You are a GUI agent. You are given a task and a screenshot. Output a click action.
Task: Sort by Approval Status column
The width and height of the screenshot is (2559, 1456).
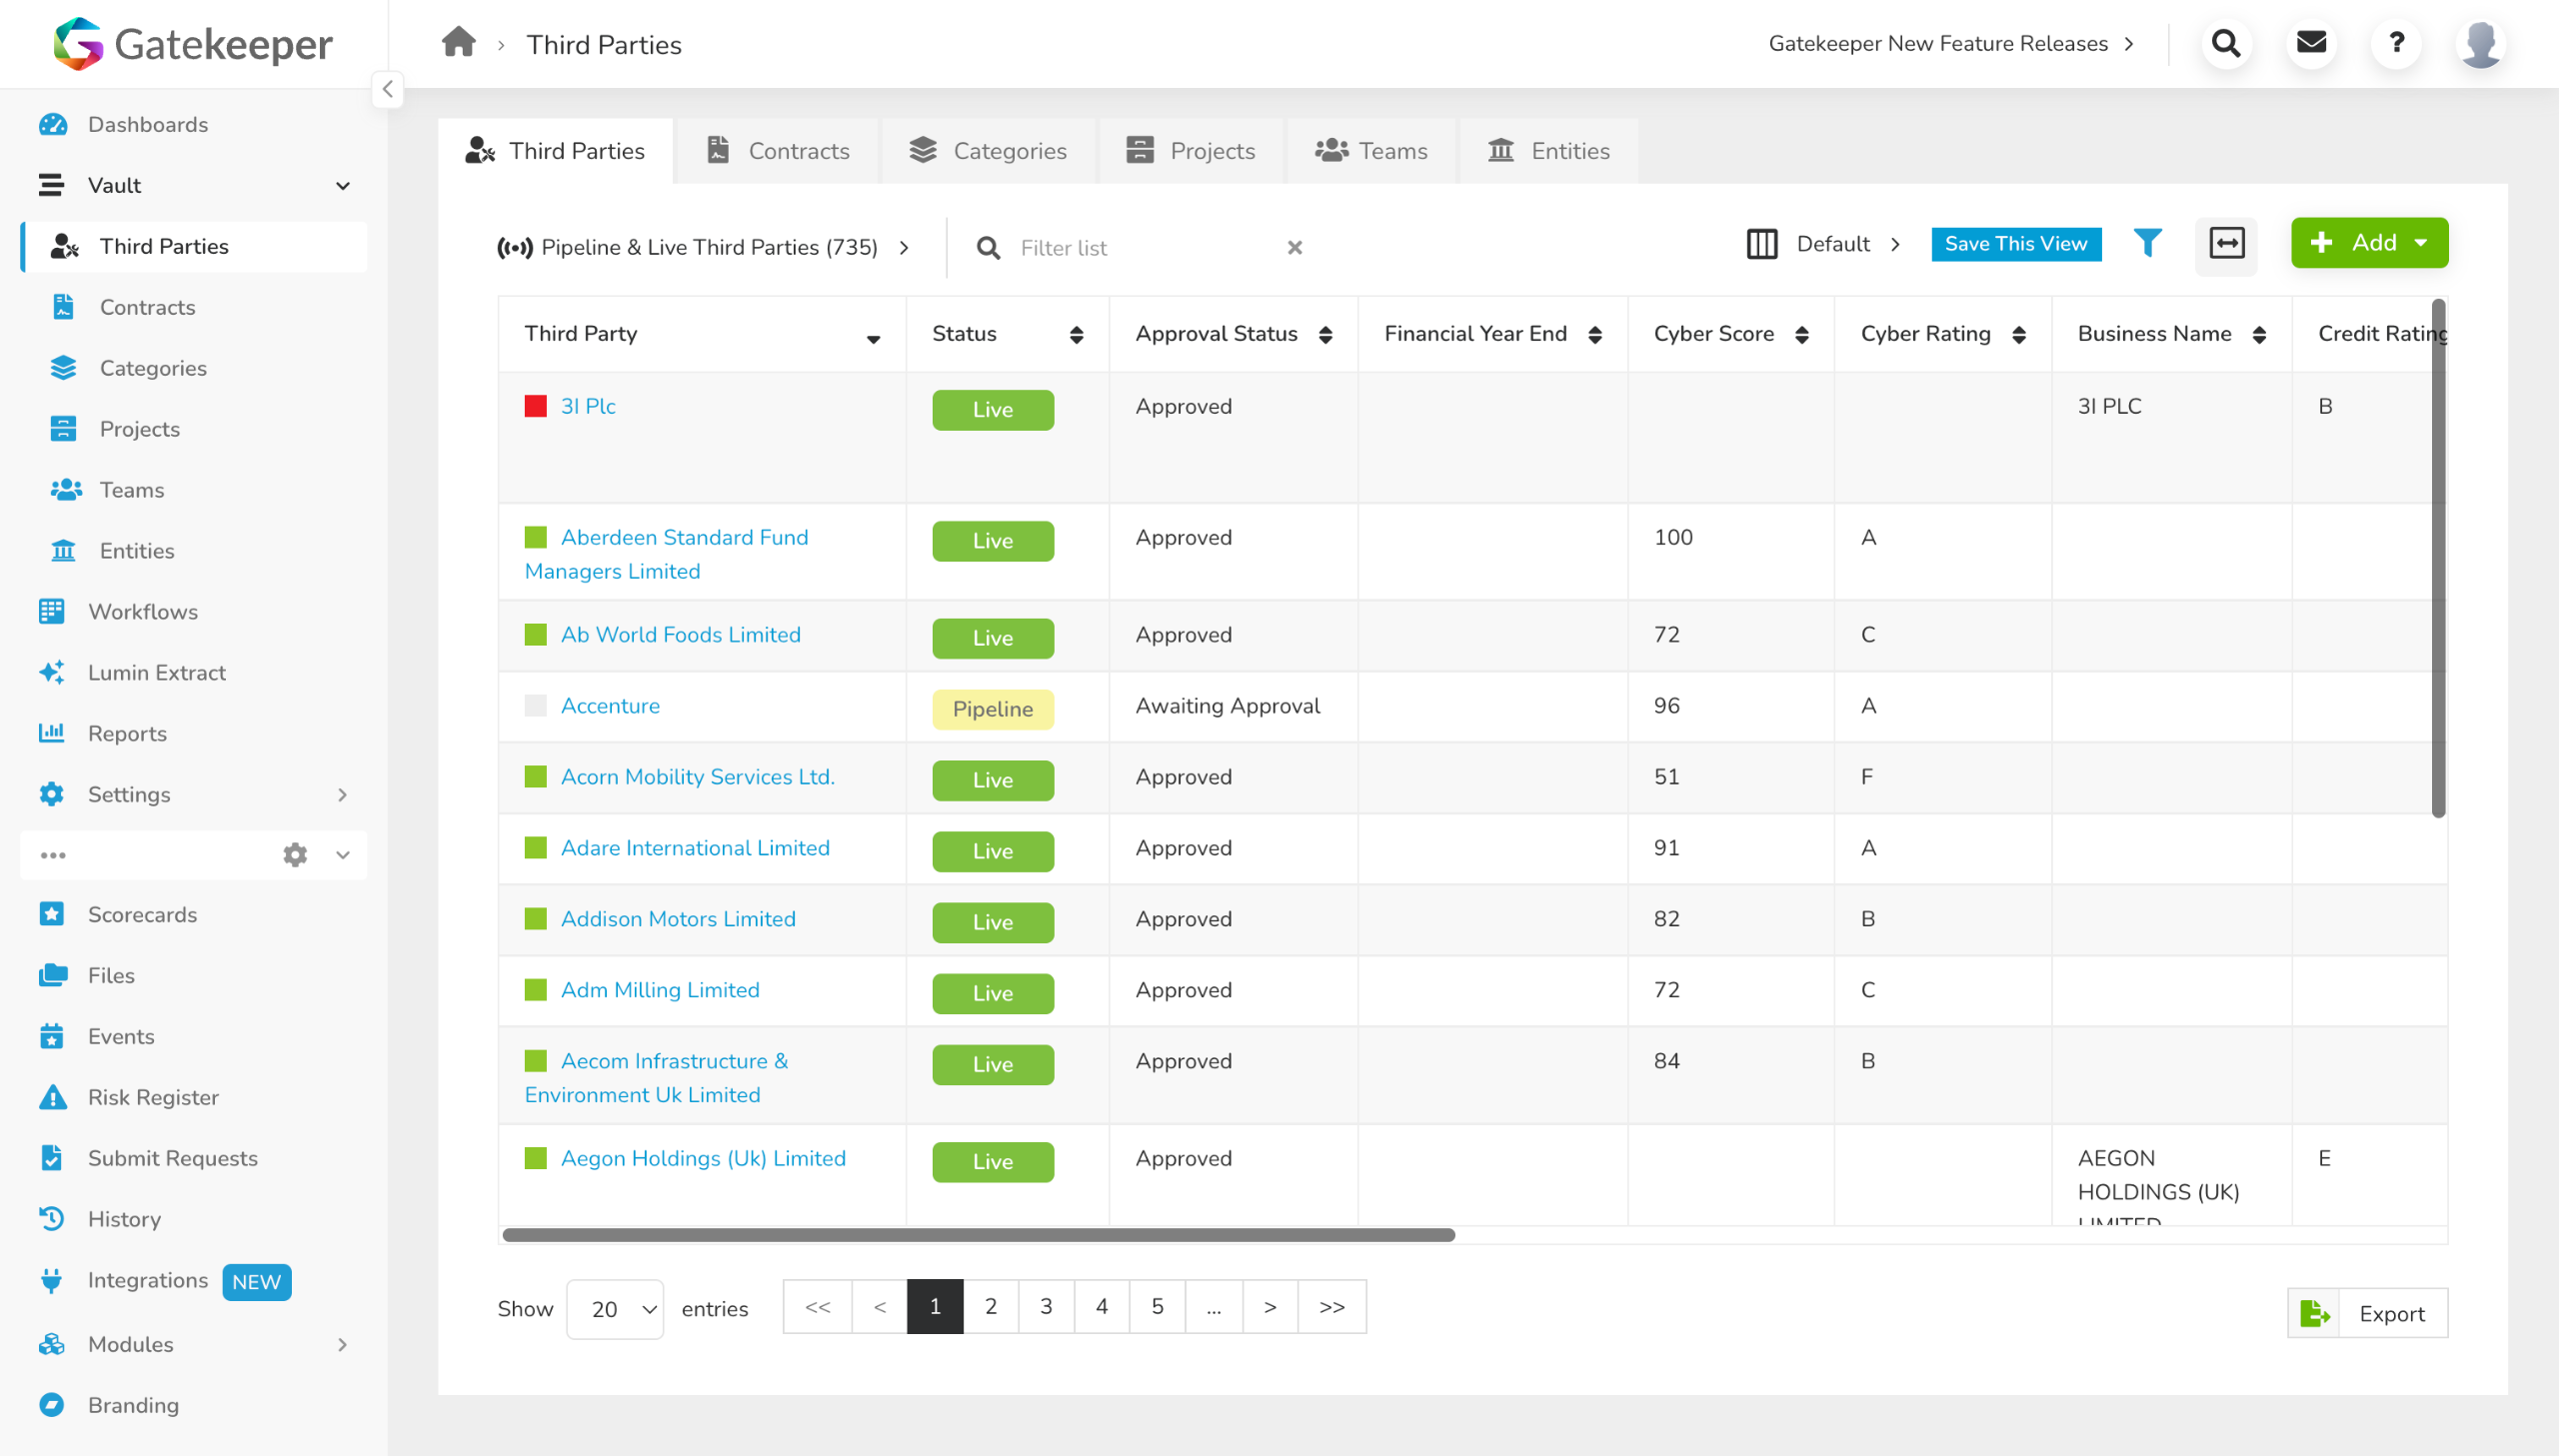1325,334
